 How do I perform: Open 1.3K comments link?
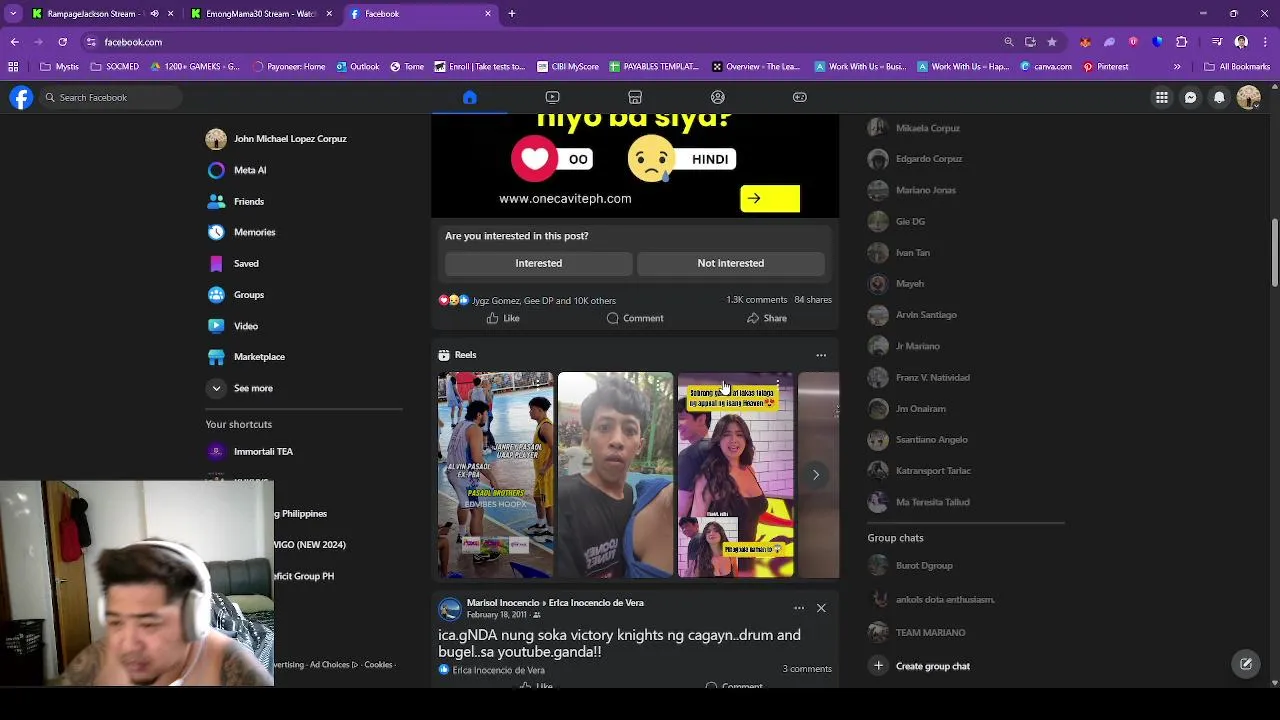pos(756,300)
